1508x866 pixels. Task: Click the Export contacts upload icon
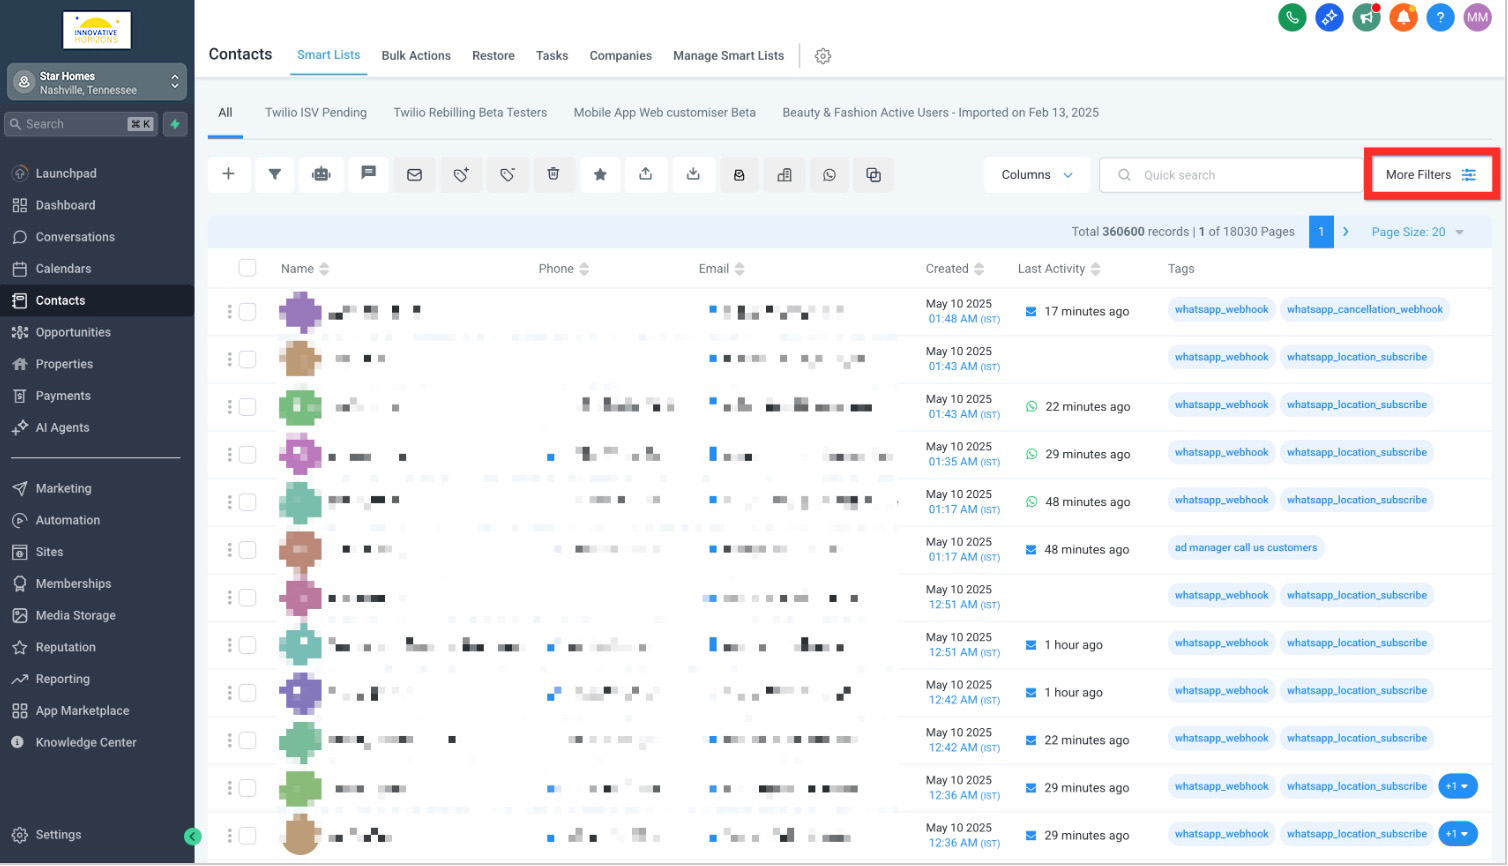tap(646, 174)
